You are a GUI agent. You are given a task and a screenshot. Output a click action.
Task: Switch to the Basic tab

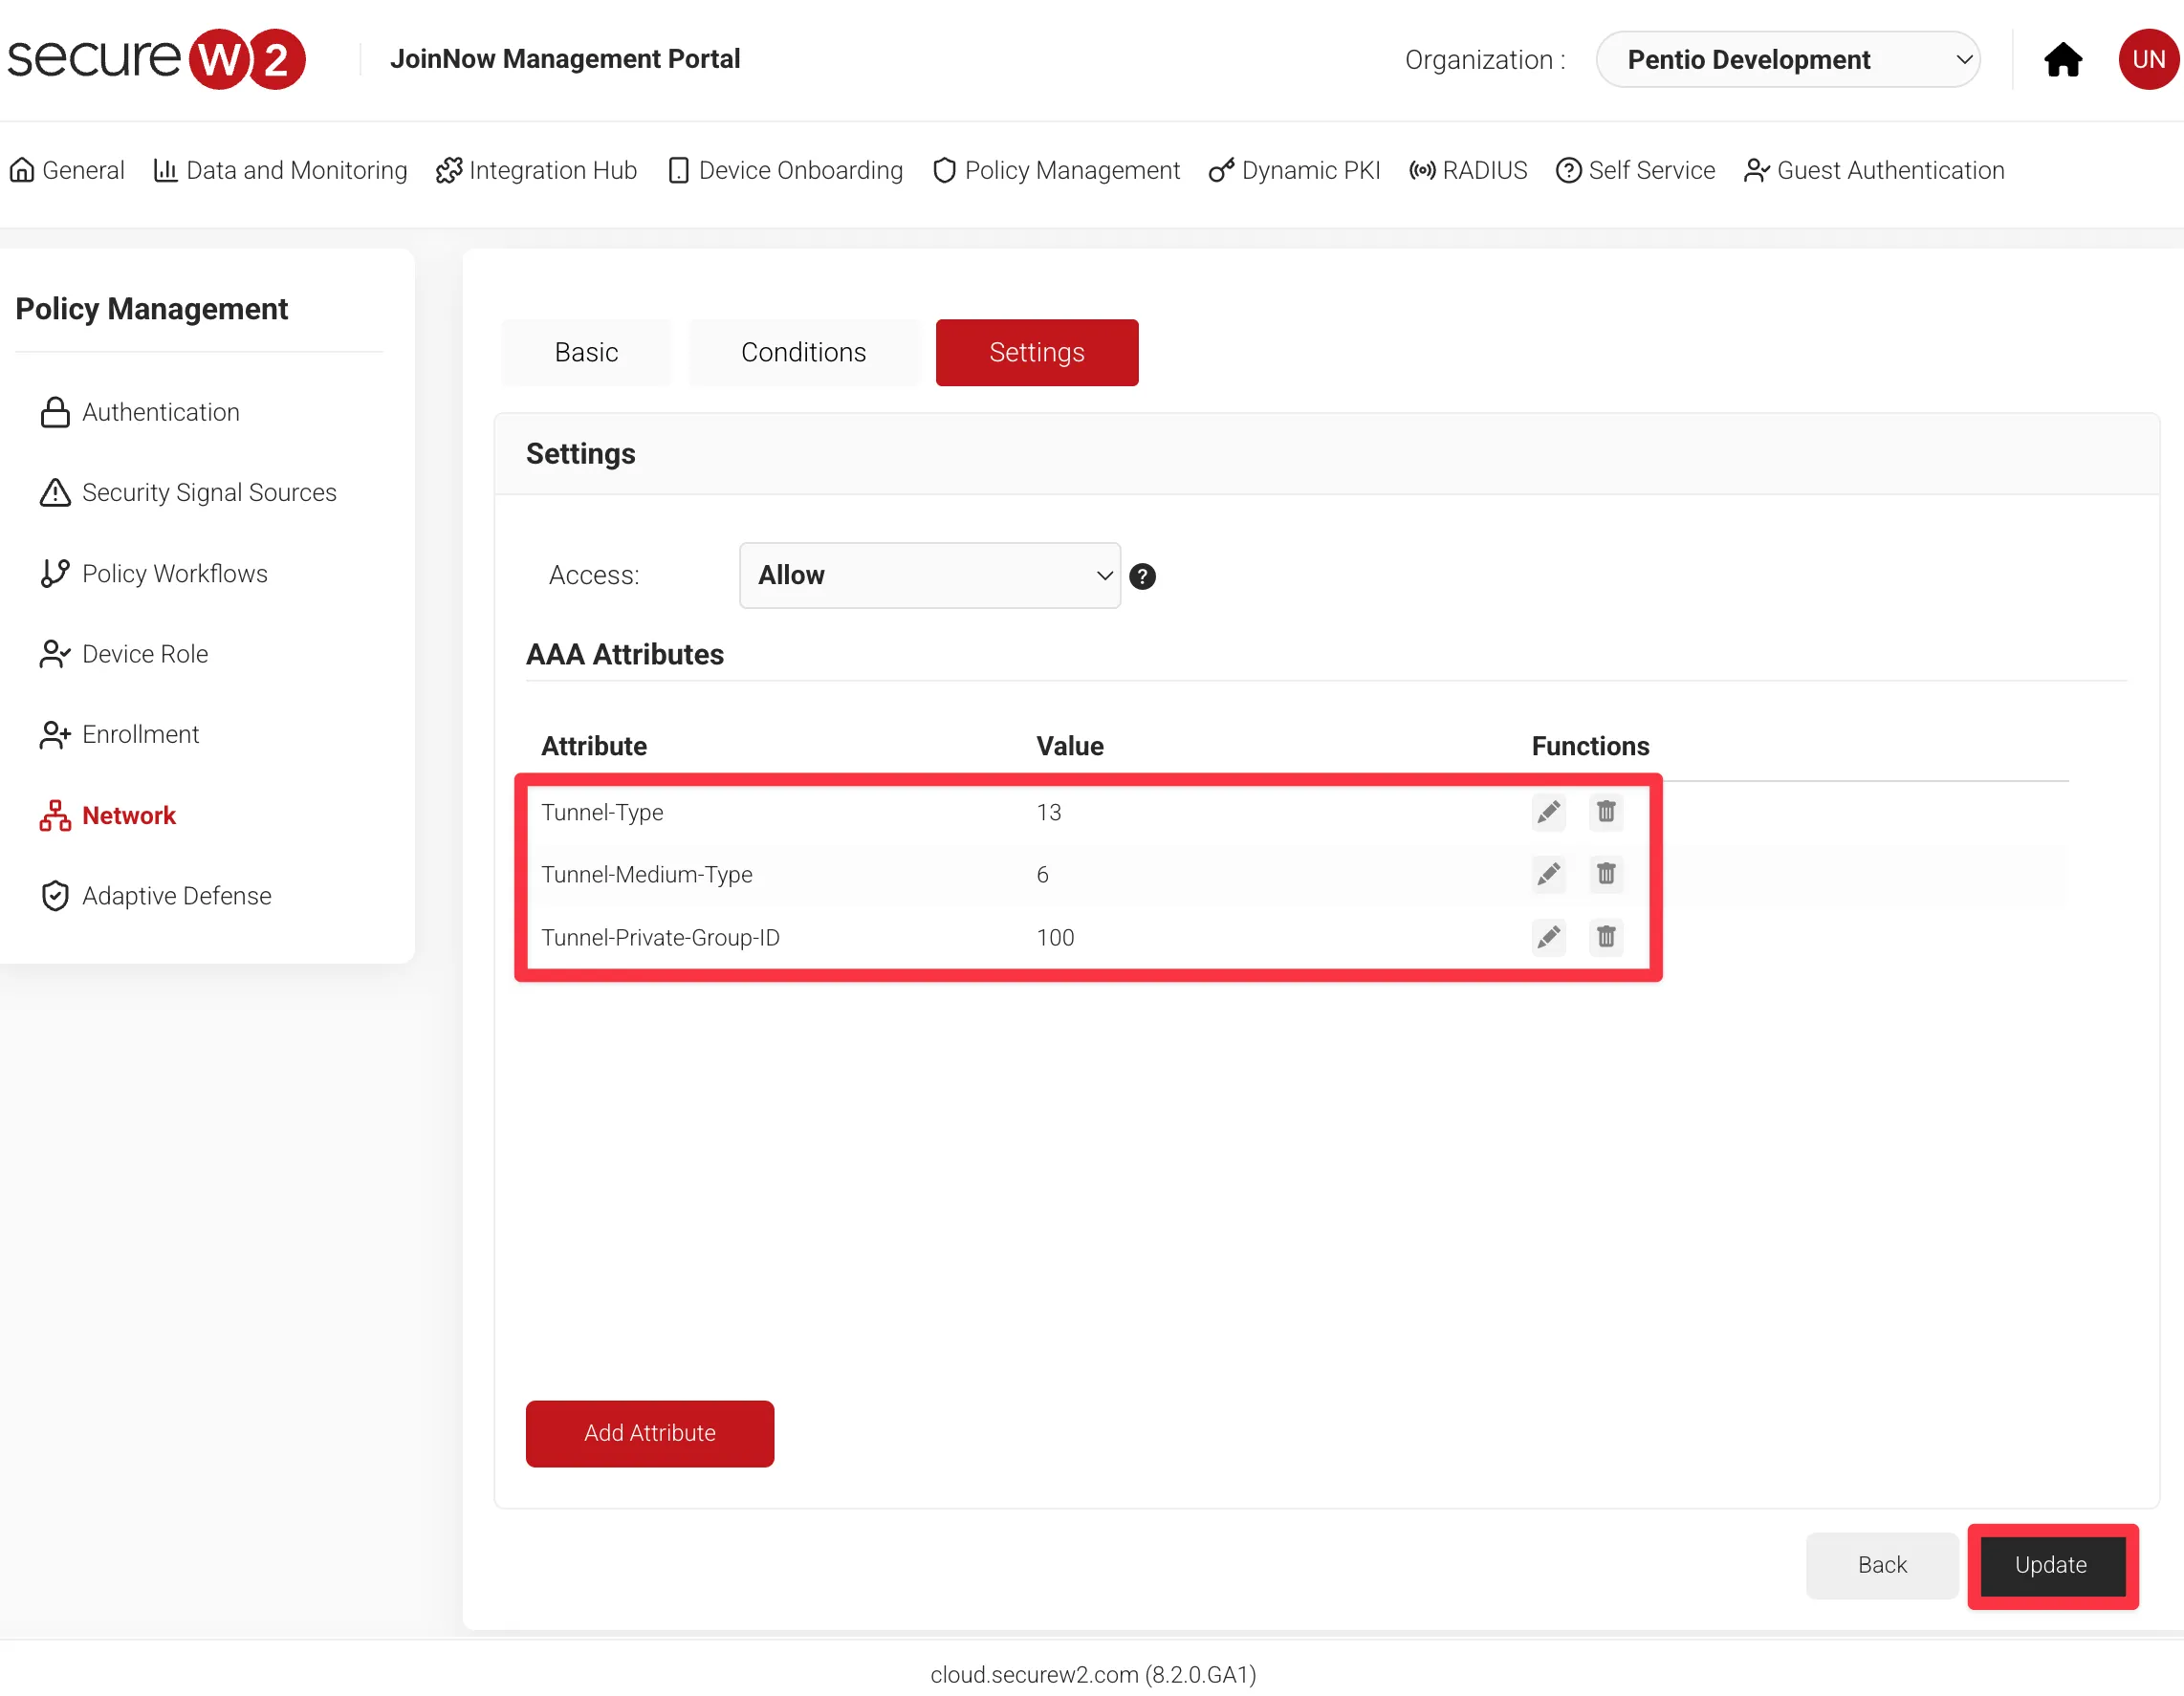[586, 352]
